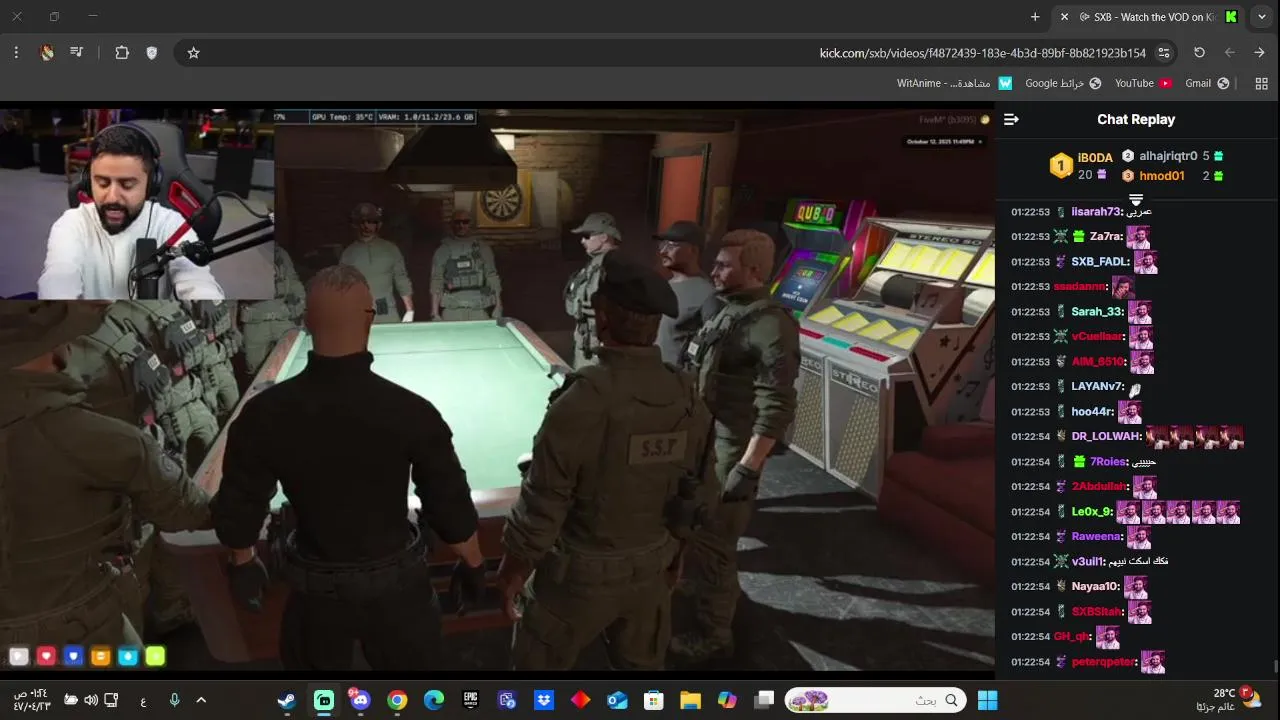Click username AIM_6510 in chat
The image size is (1280, 720).
pyautogui.click(x=1098, y=362)
